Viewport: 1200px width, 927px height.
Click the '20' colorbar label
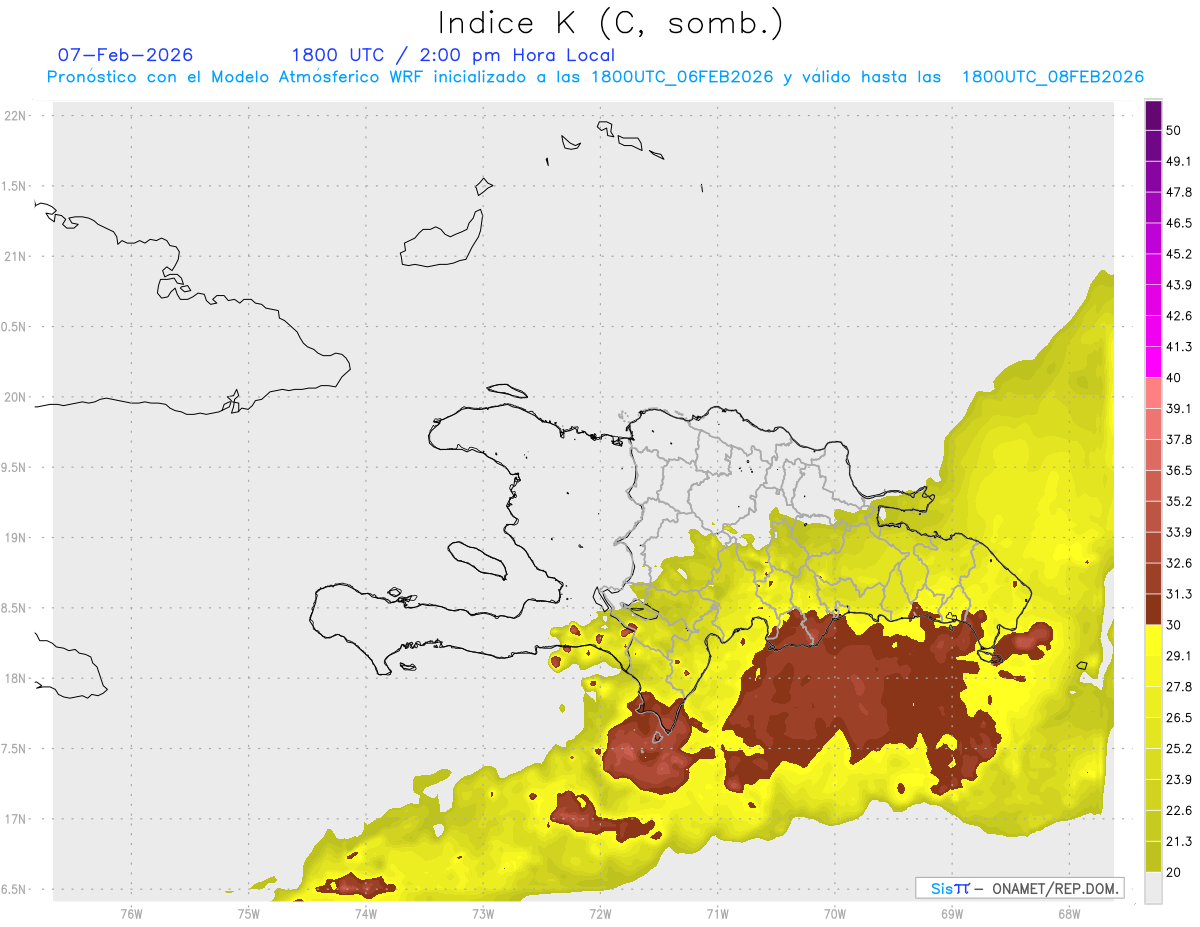click(x=1174, y=872)
